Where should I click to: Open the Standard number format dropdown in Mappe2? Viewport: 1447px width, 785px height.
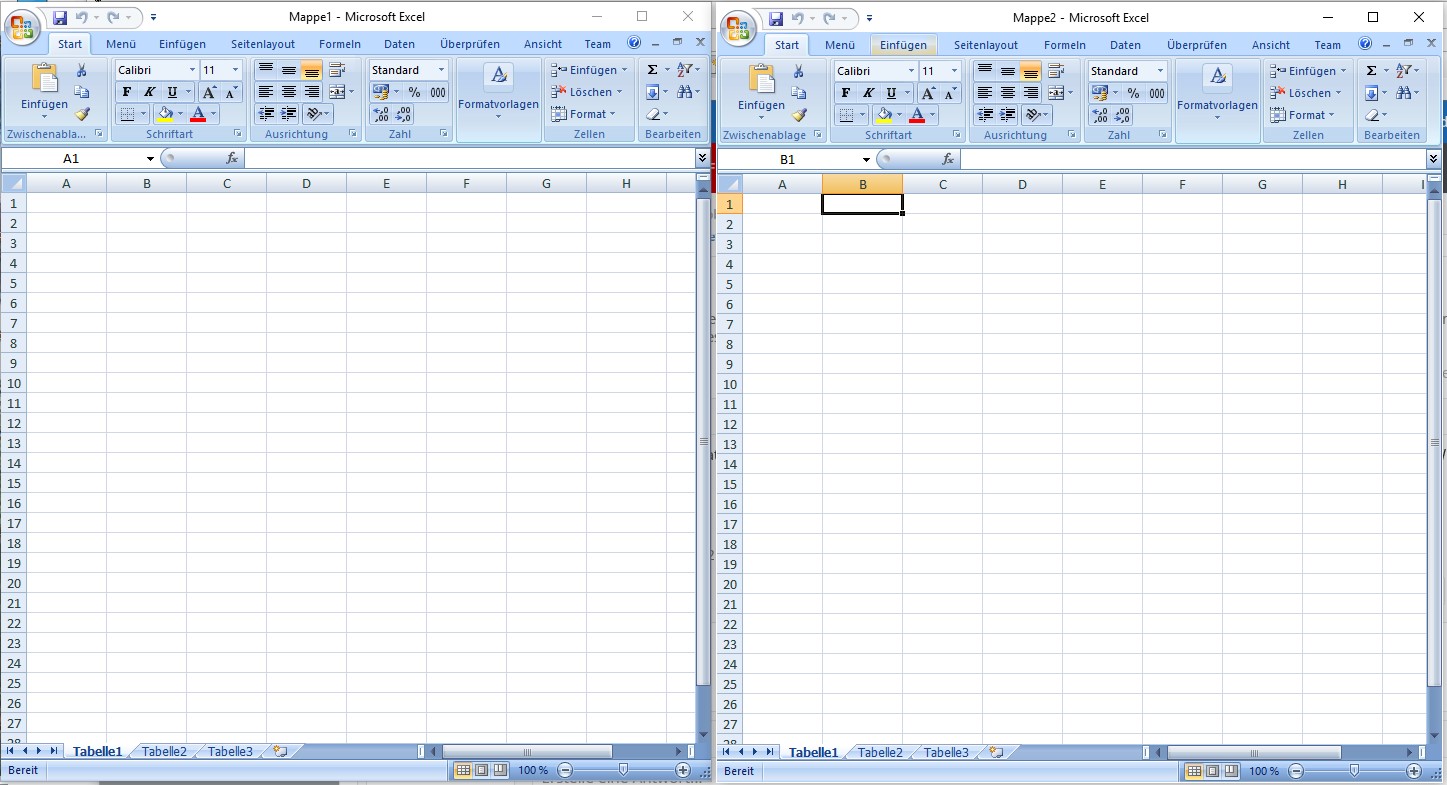click(x=1160, y=71)
